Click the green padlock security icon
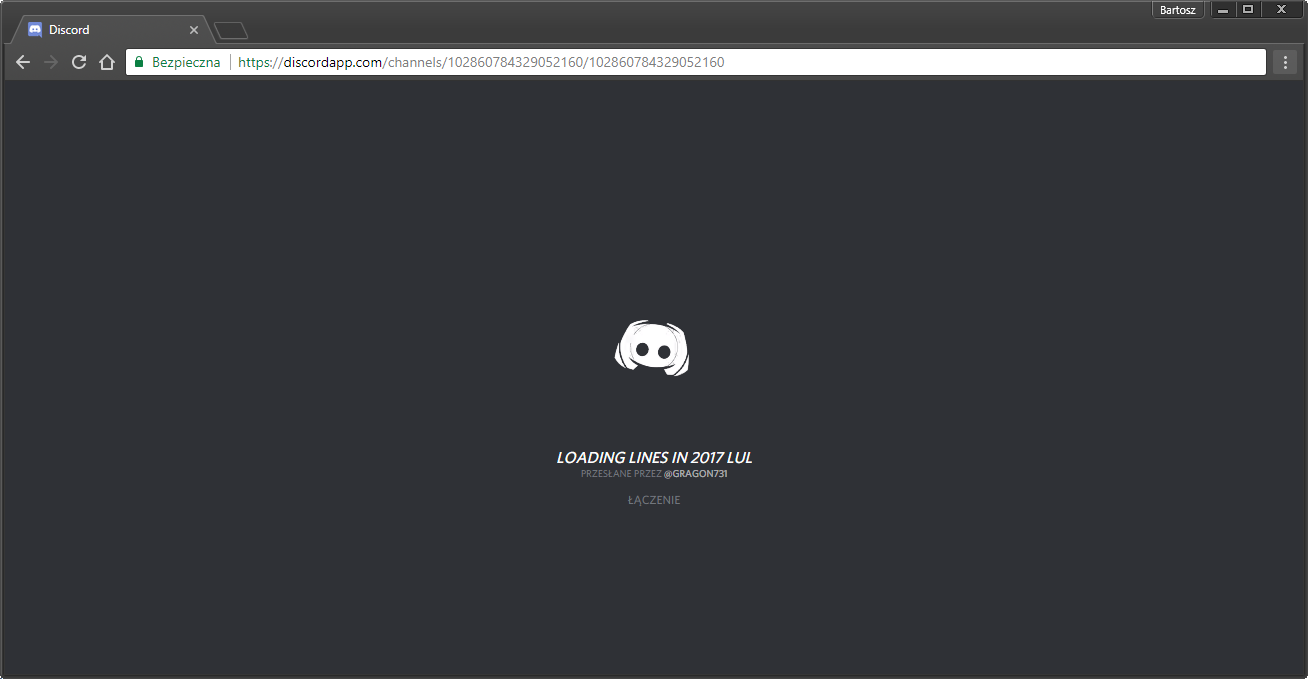 click(139, 62)
